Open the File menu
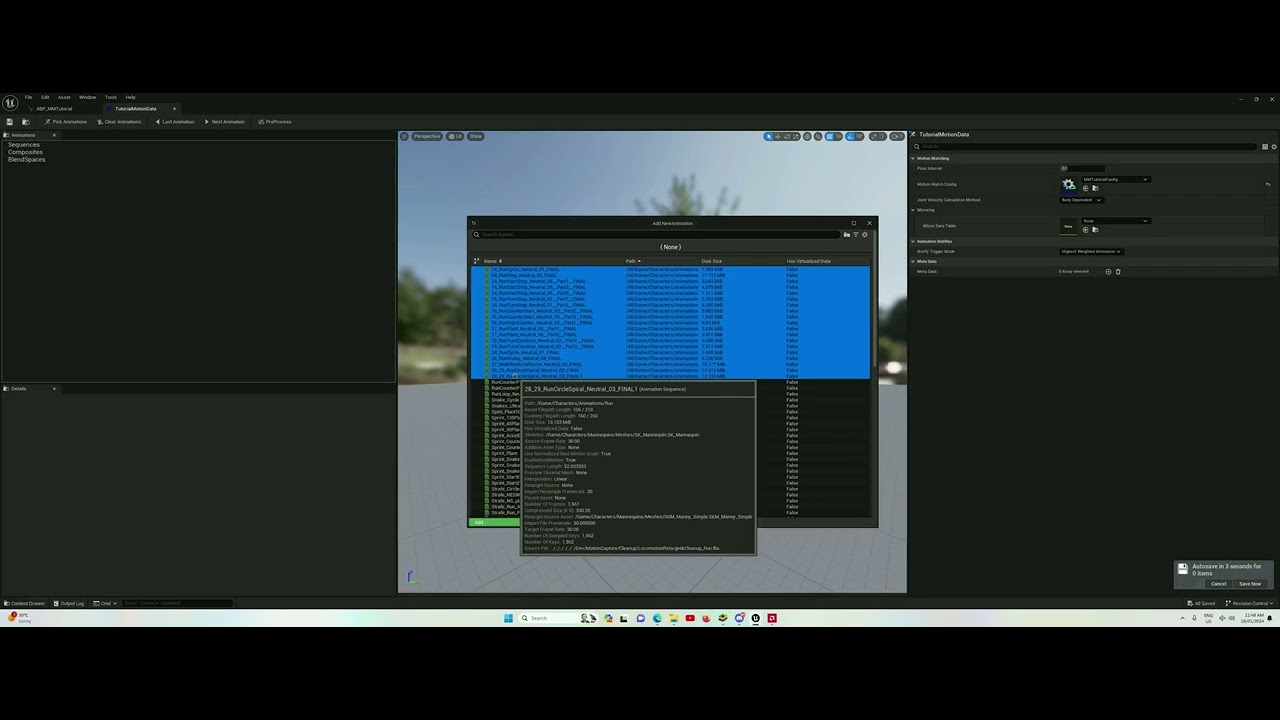Viewport: 1280px width, 720px height. pos(28,97)
